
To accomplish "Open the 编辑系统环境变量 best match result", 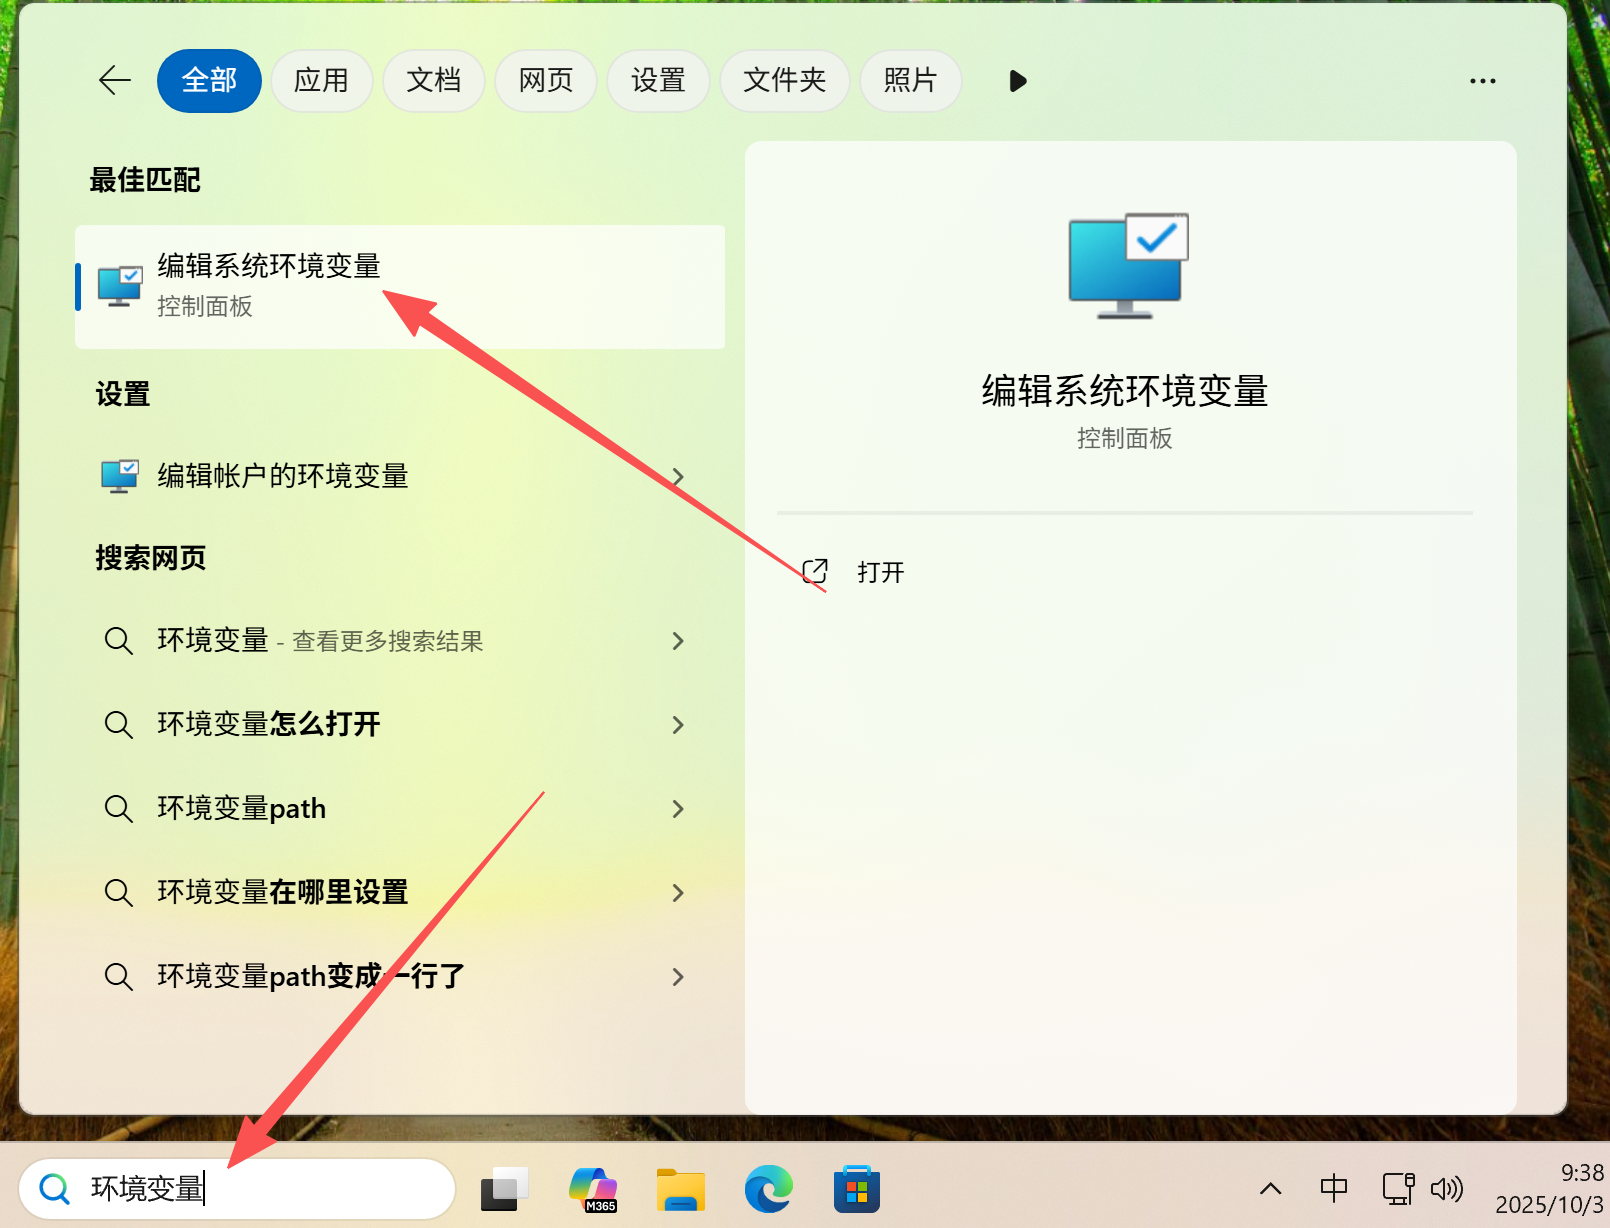I will pyautogui.click(x=399, y=286).
